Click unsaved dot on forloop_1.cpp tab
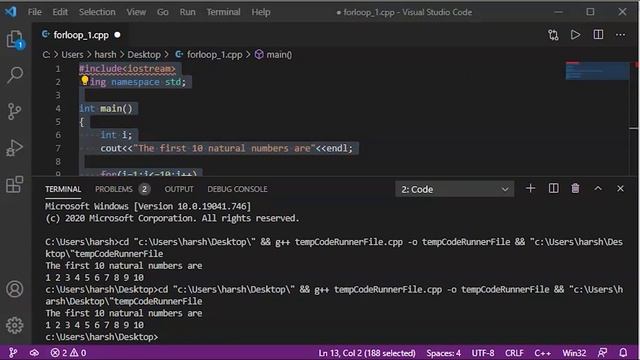Image resolution: width=640 pixels, height=360 pixels. (x=118, y=35)
